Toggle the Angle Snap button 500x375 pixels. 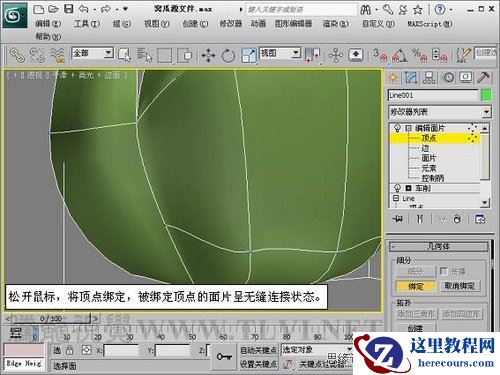(x=400, y=55)
